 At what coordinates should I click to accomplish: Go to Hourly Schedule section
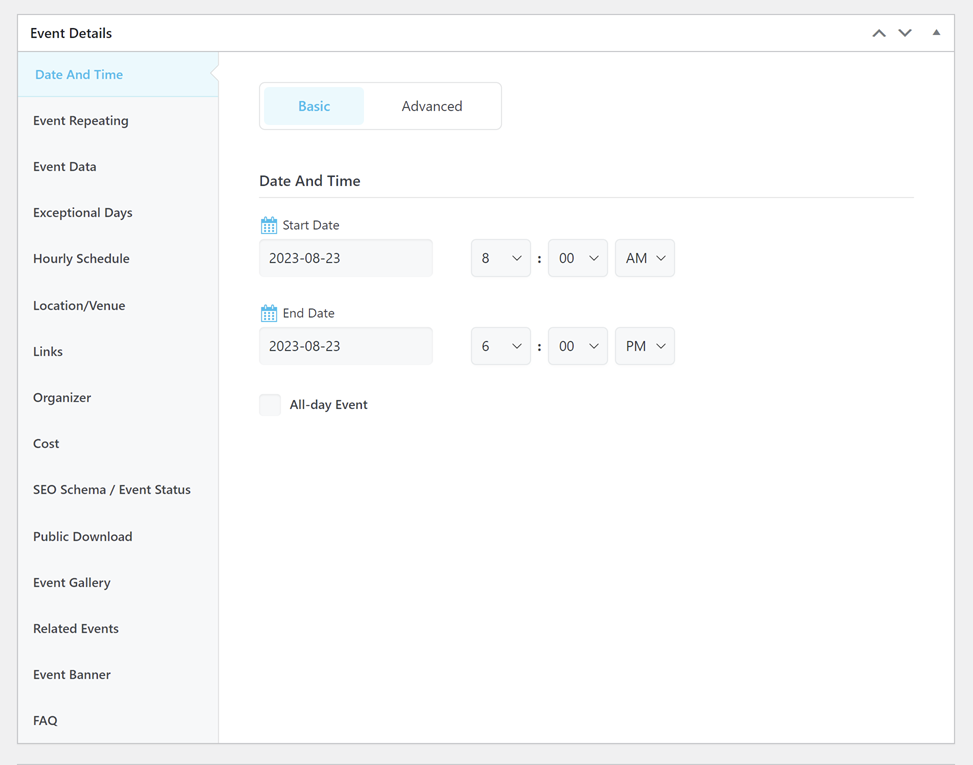(81, 259)
